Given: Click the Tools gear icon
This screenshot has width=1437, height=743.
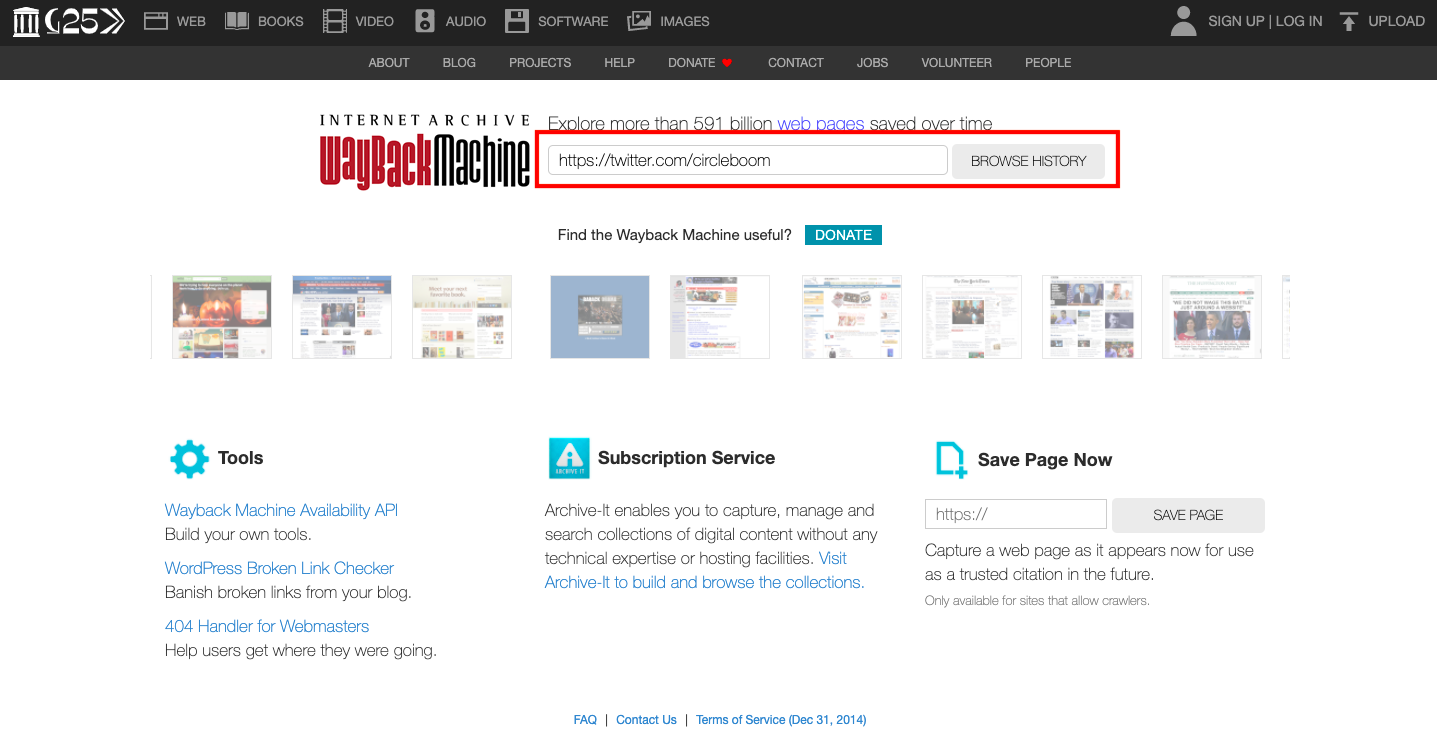Looking at the screenshot, I should 189,458.
